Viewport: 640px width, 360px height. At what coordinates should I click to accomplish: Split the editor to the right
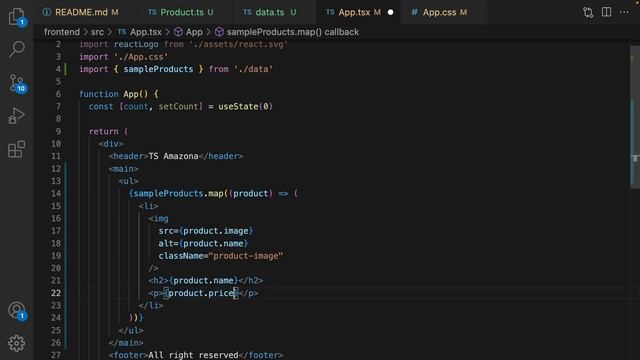pos(607,12)
